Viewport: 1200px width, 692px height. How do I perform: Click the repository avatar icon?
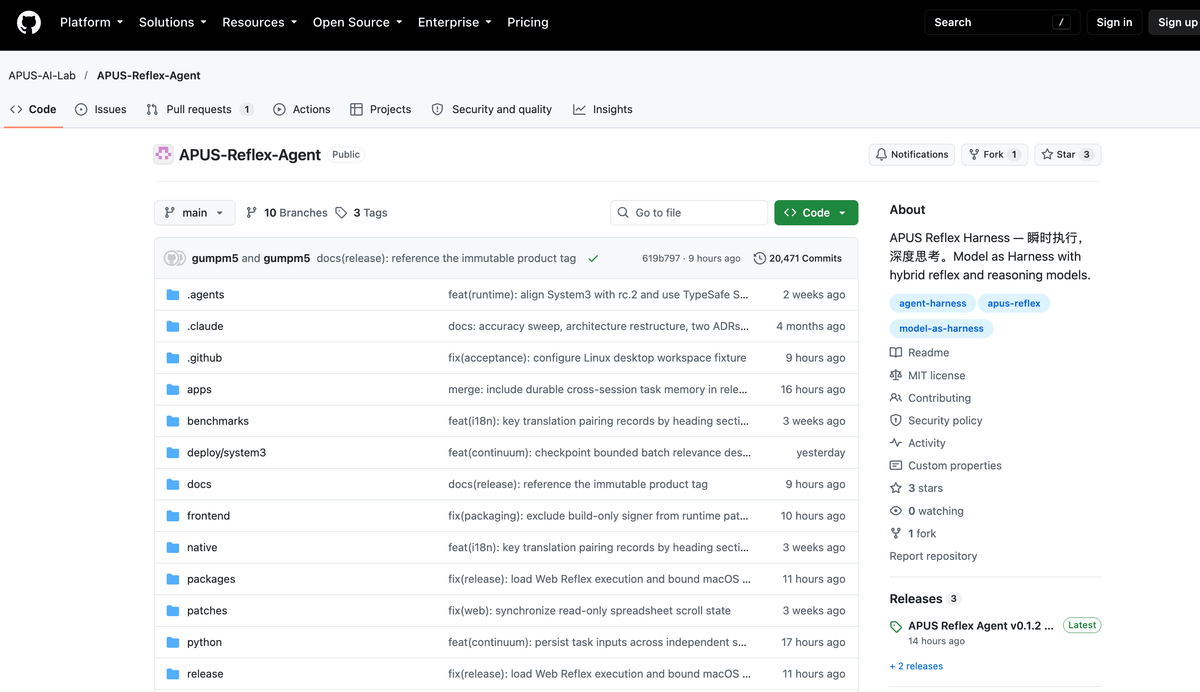pos(163,154)
